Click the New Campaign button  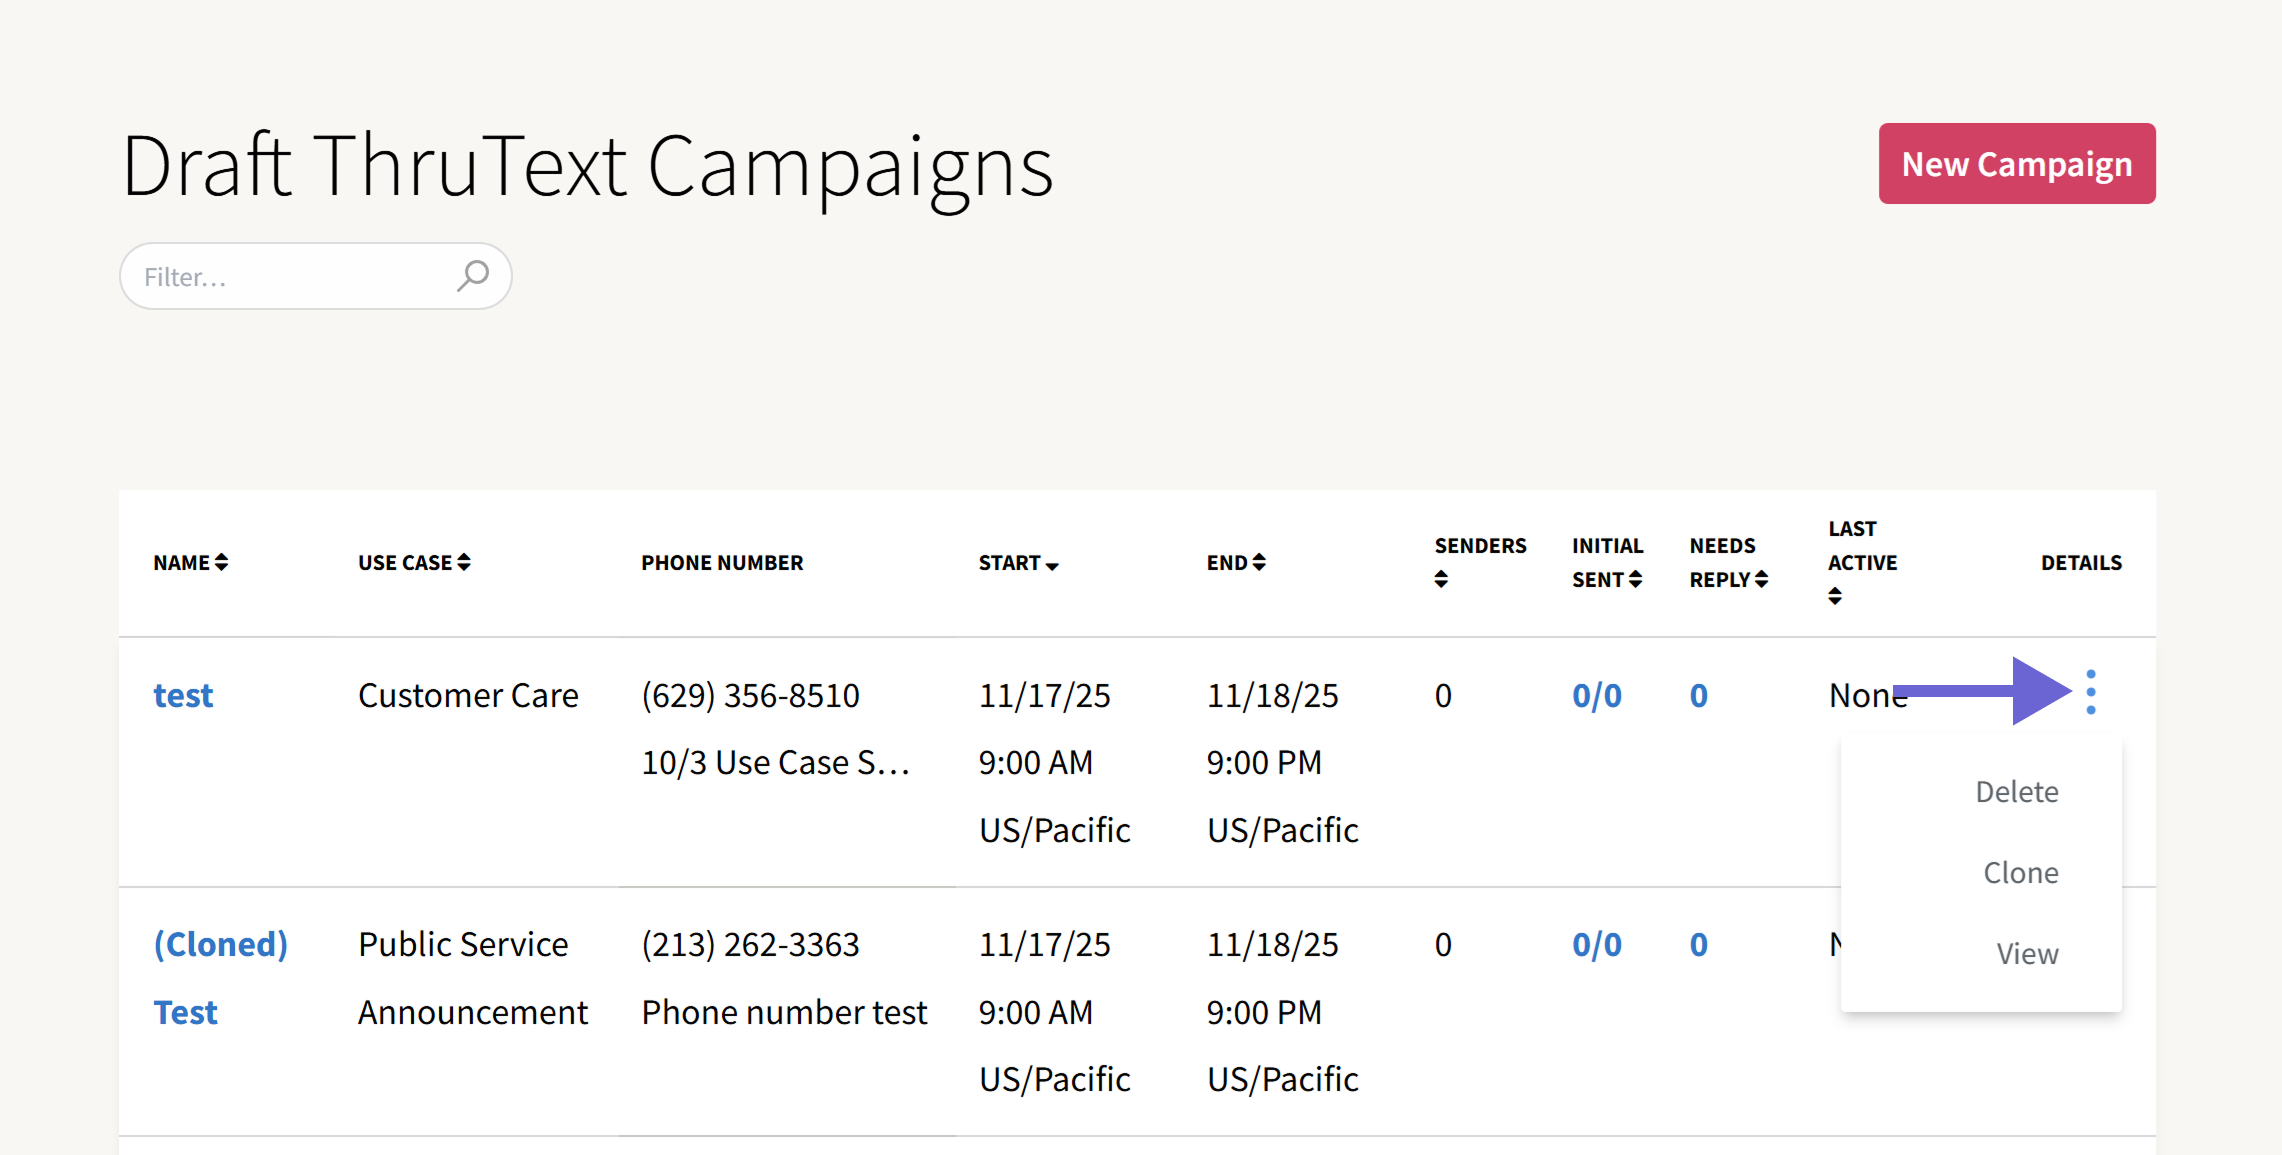point(2016,163)
